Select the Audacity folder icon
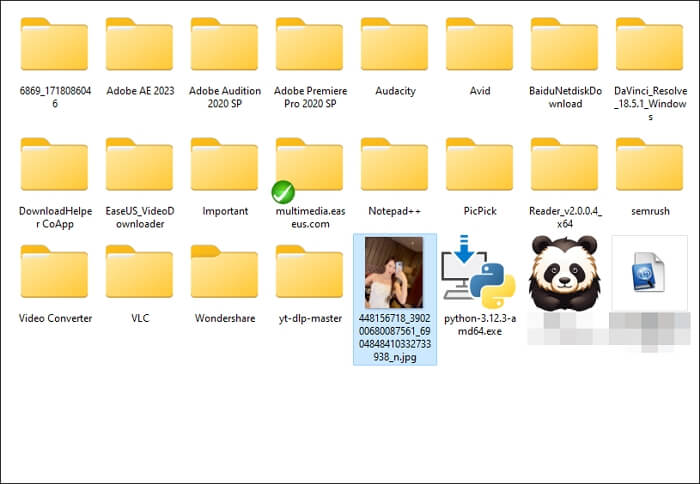This screenshot has width=700, height=484. point(394,46)
